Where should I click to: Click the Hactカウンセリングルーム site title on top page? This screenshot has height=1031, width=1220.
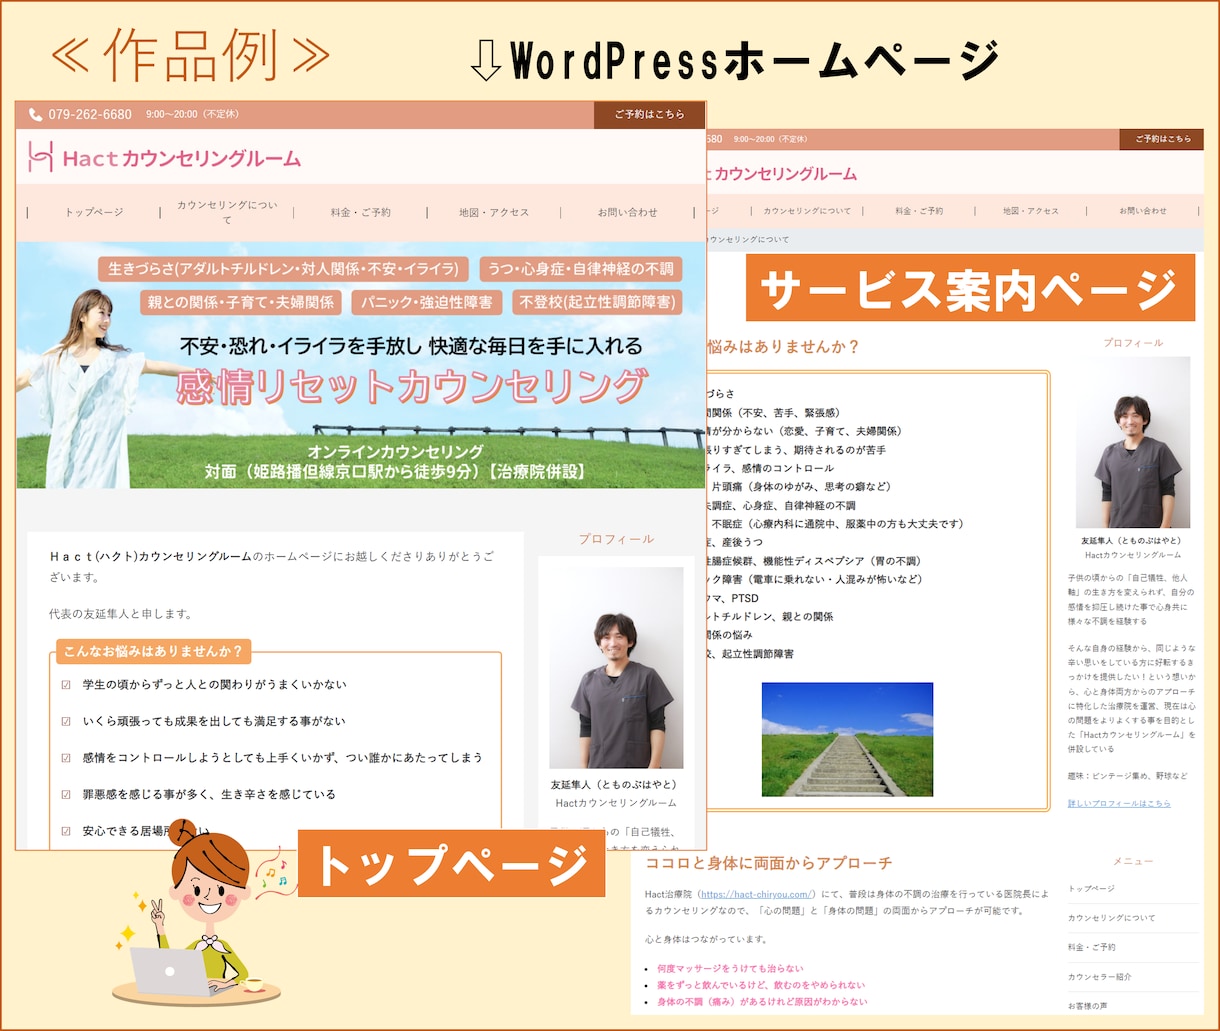pyautogui.click(x=181, y=158)
